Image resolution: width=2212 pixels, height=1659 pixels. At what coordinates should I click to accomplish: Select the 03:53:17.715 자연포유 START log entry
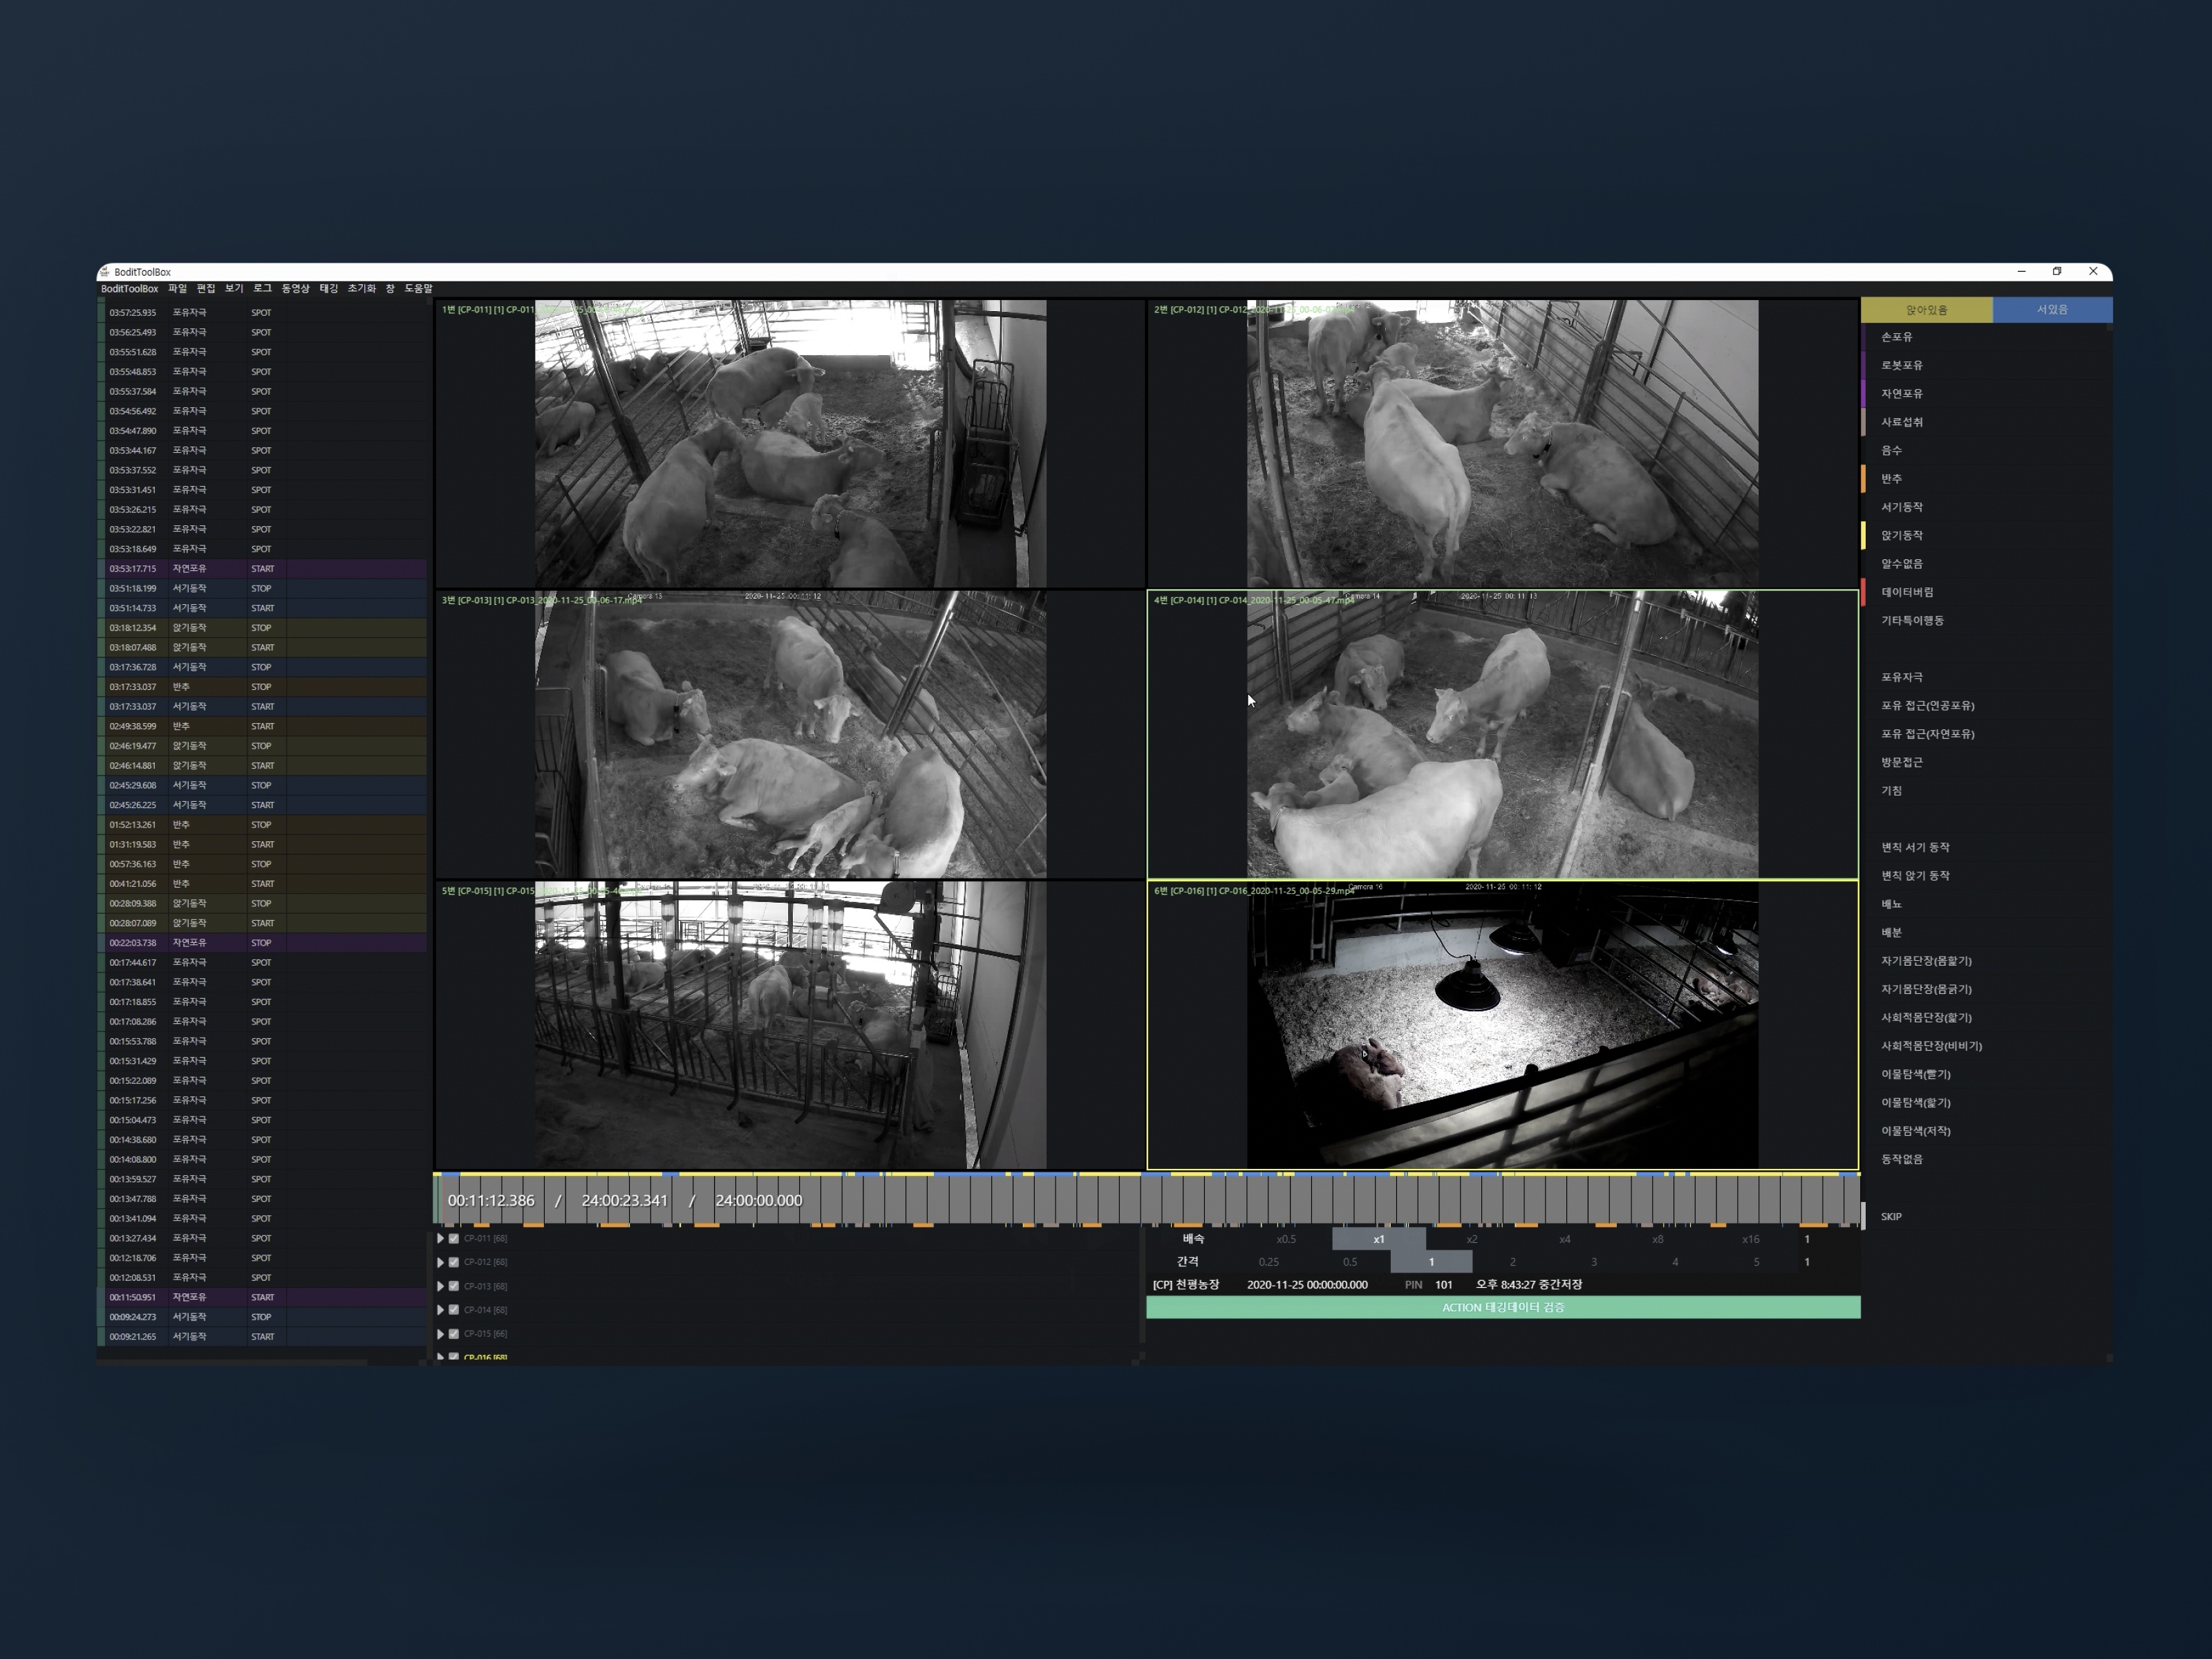click(x=190, y=568)
